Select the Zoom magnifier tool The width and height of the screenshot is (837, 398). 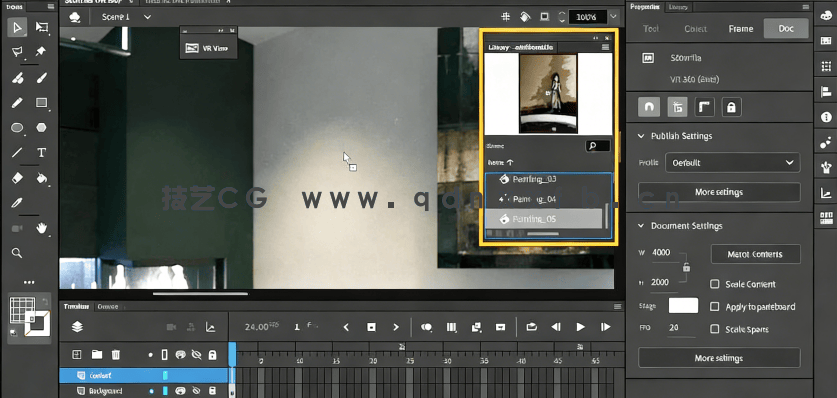(17, 253)
